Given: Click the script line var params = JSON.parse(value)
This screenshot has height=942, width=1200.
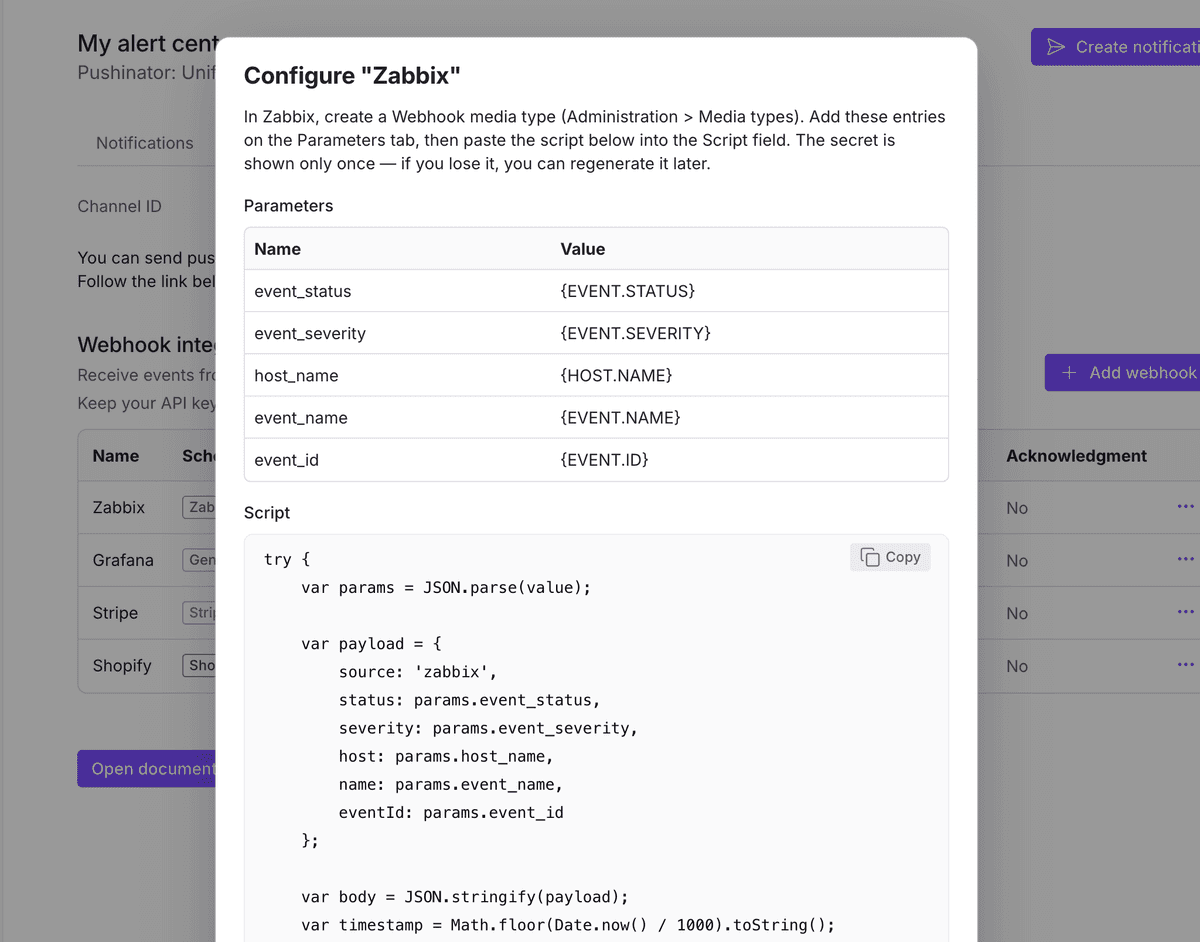Looking at the screenshot, I should pos(446,587).
